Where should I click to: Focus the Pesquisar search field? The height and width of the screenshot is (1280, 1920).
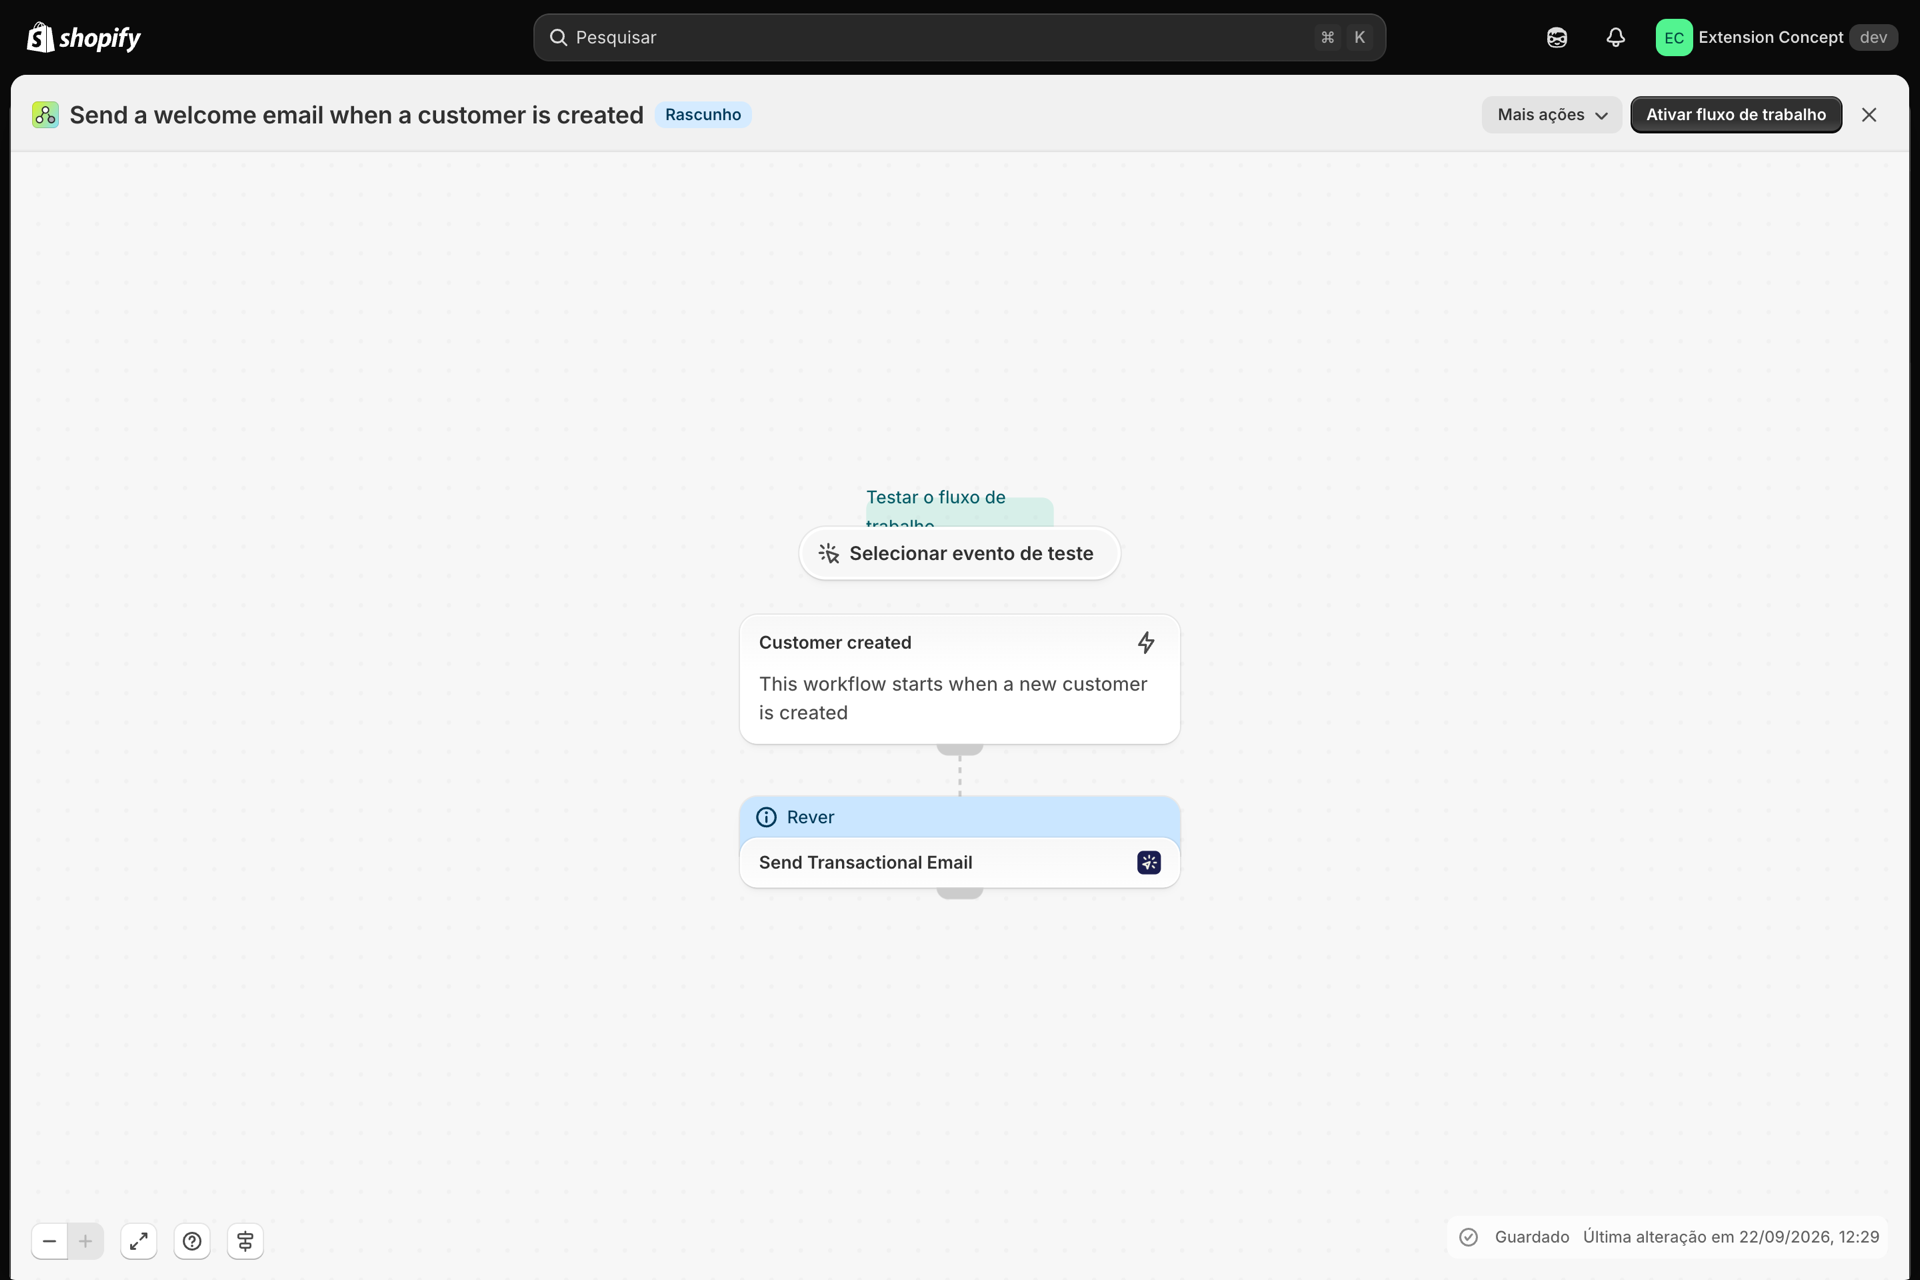[x=959, y=38]
